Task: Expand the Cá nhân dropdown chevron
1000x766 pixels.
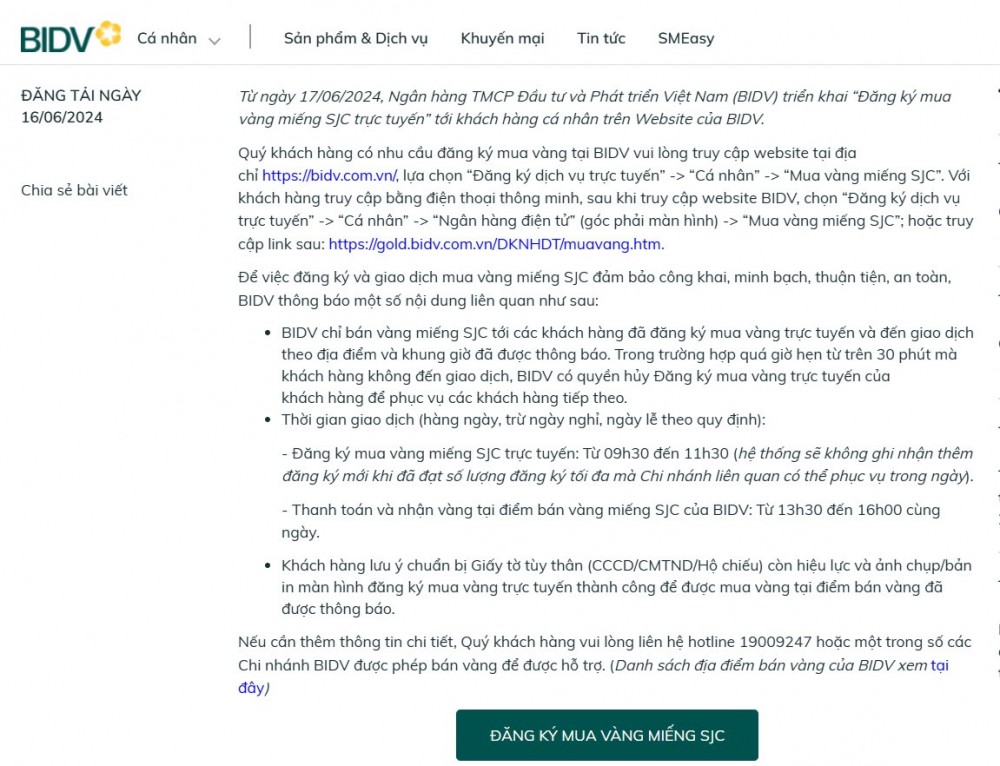Action: pyautogui.click(x=215, y=41)
